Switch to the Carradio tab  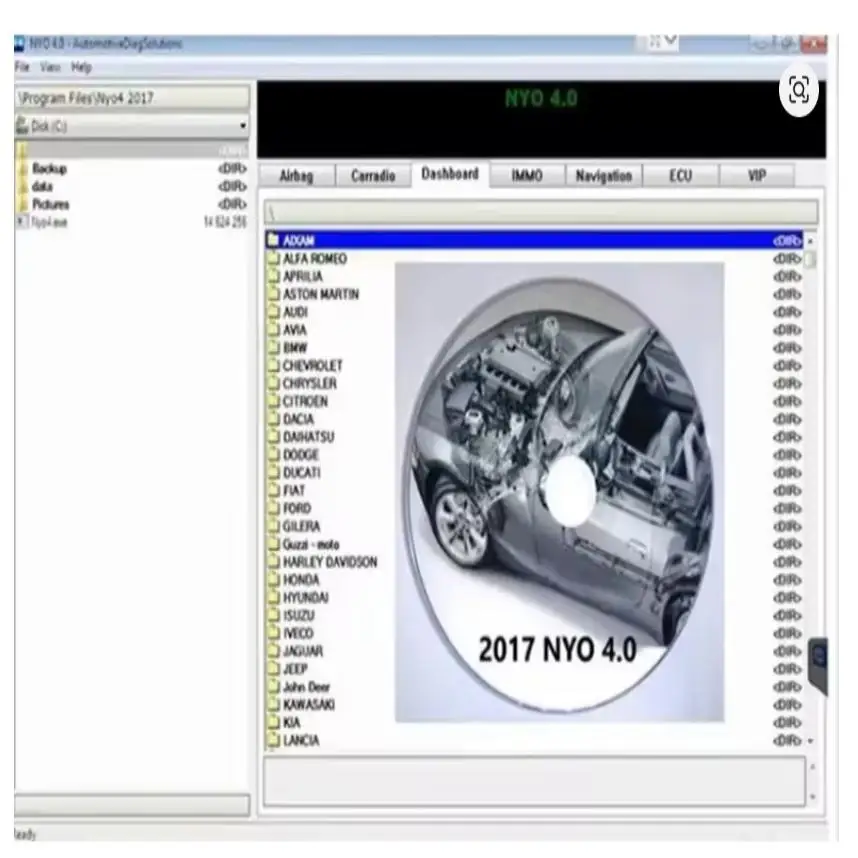373,176
